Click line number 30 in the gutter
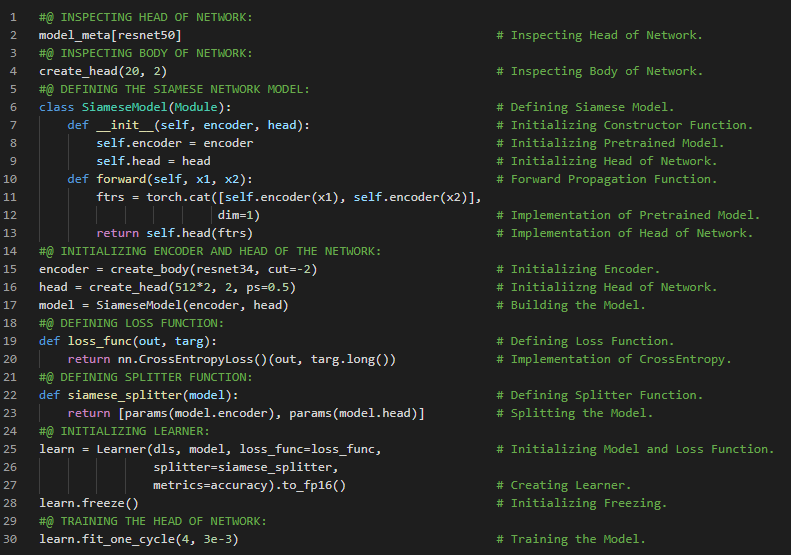This screenshot has width=791, height=555. click(14, 539)
